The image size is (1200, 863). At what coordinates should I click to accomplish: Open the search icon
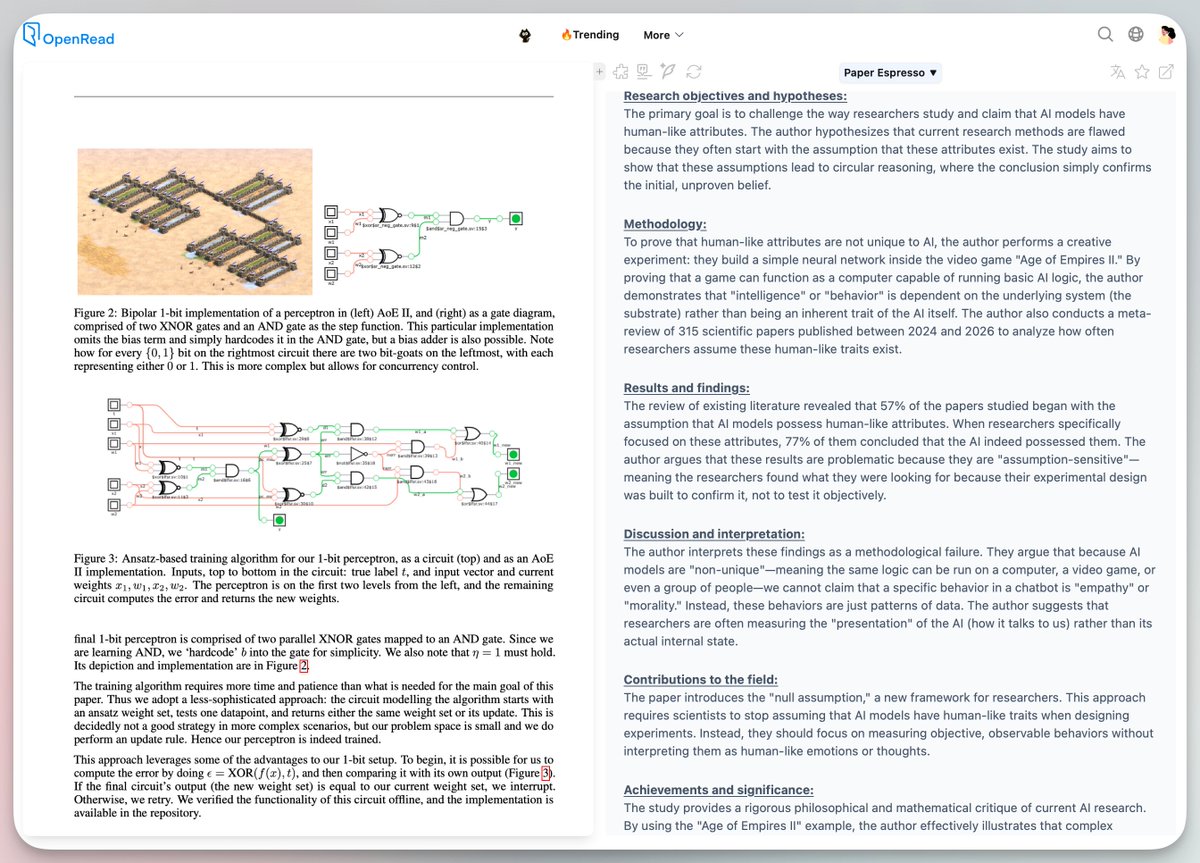(1105, 34)
